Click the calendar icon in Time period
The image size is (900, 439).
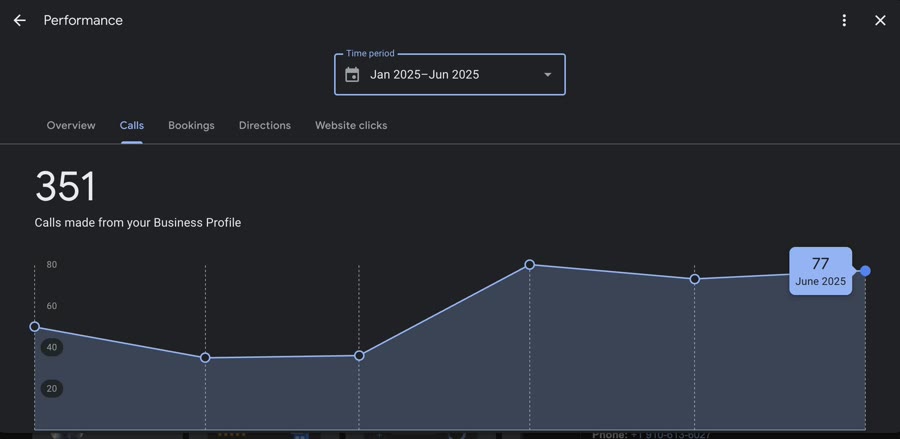[352, 75]
